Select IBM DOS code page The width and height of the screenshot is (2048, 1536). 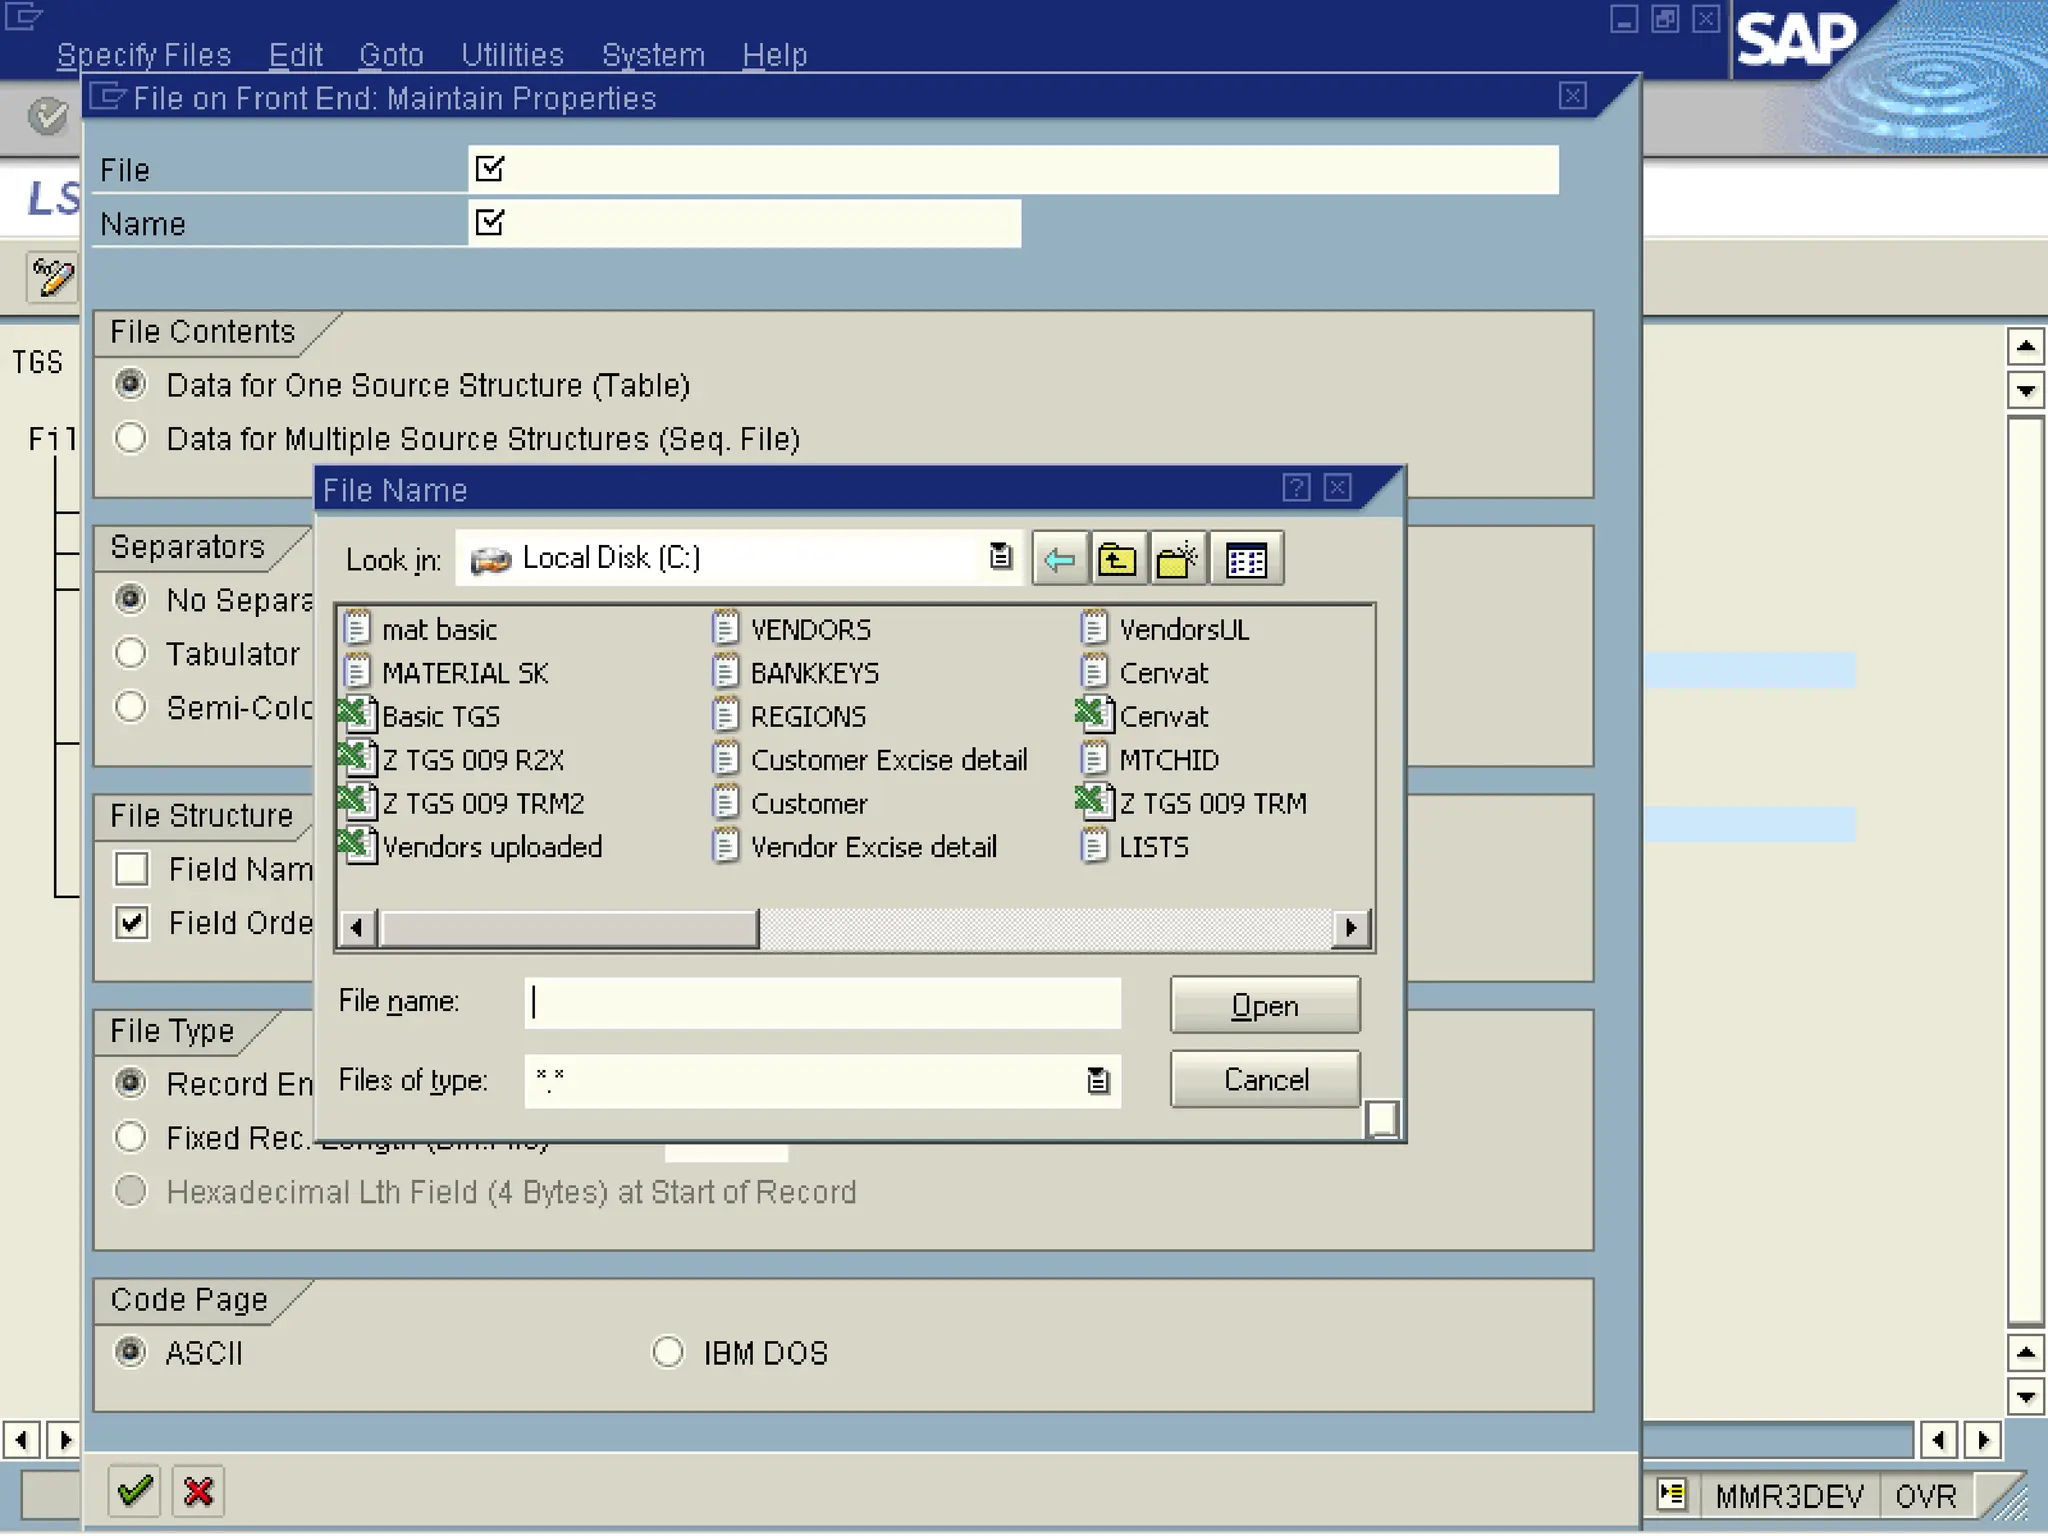point(668,1352)
